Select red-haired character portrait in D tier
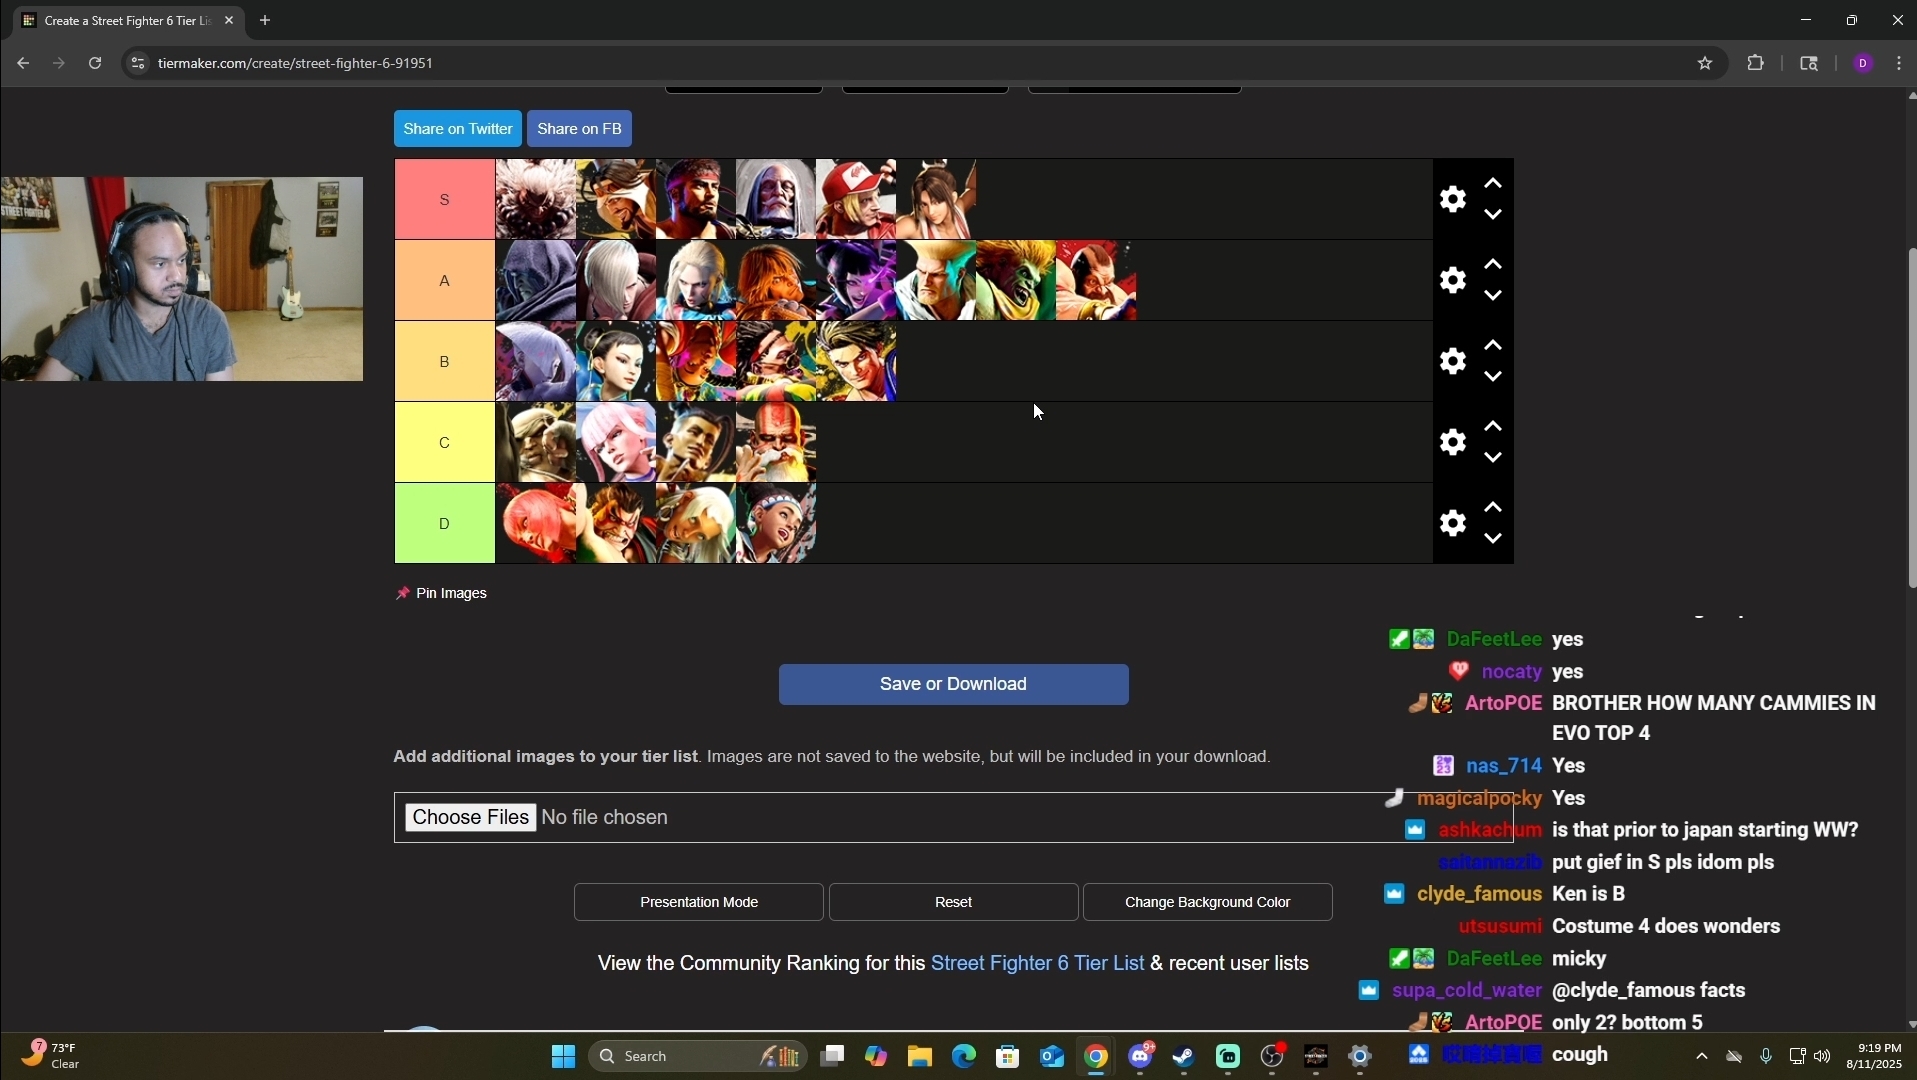This screenshot has height=1080, width=1917. [x=536, y=523]
